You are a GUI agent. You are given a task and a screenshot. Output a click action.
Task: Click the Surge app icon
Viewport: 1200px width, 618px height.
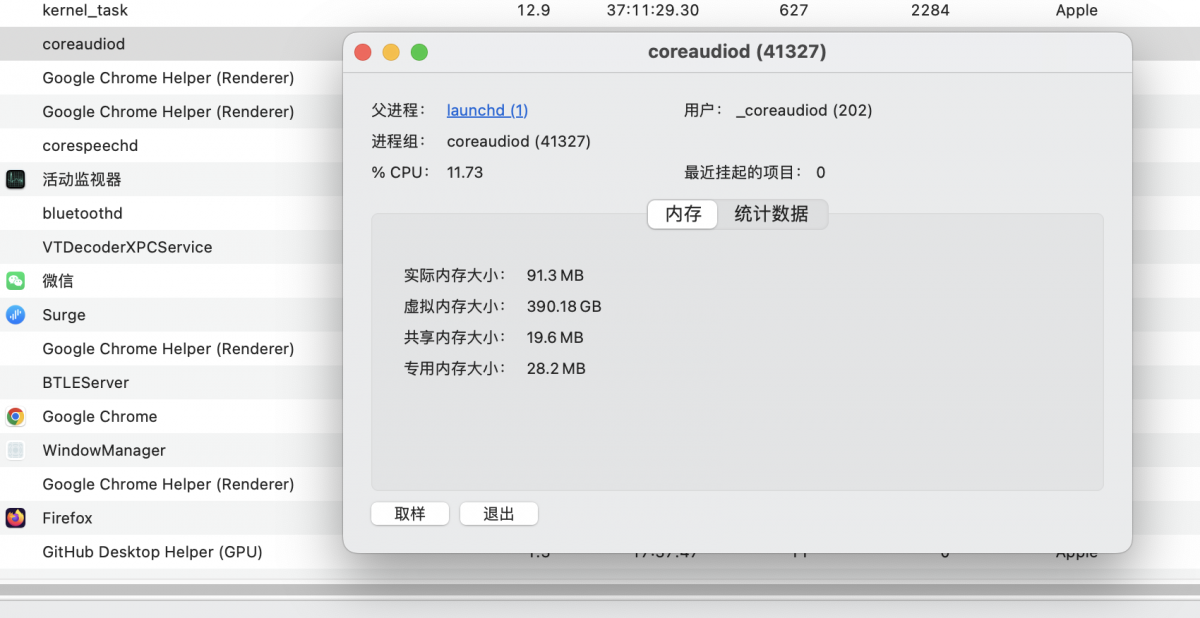point(15,315)
